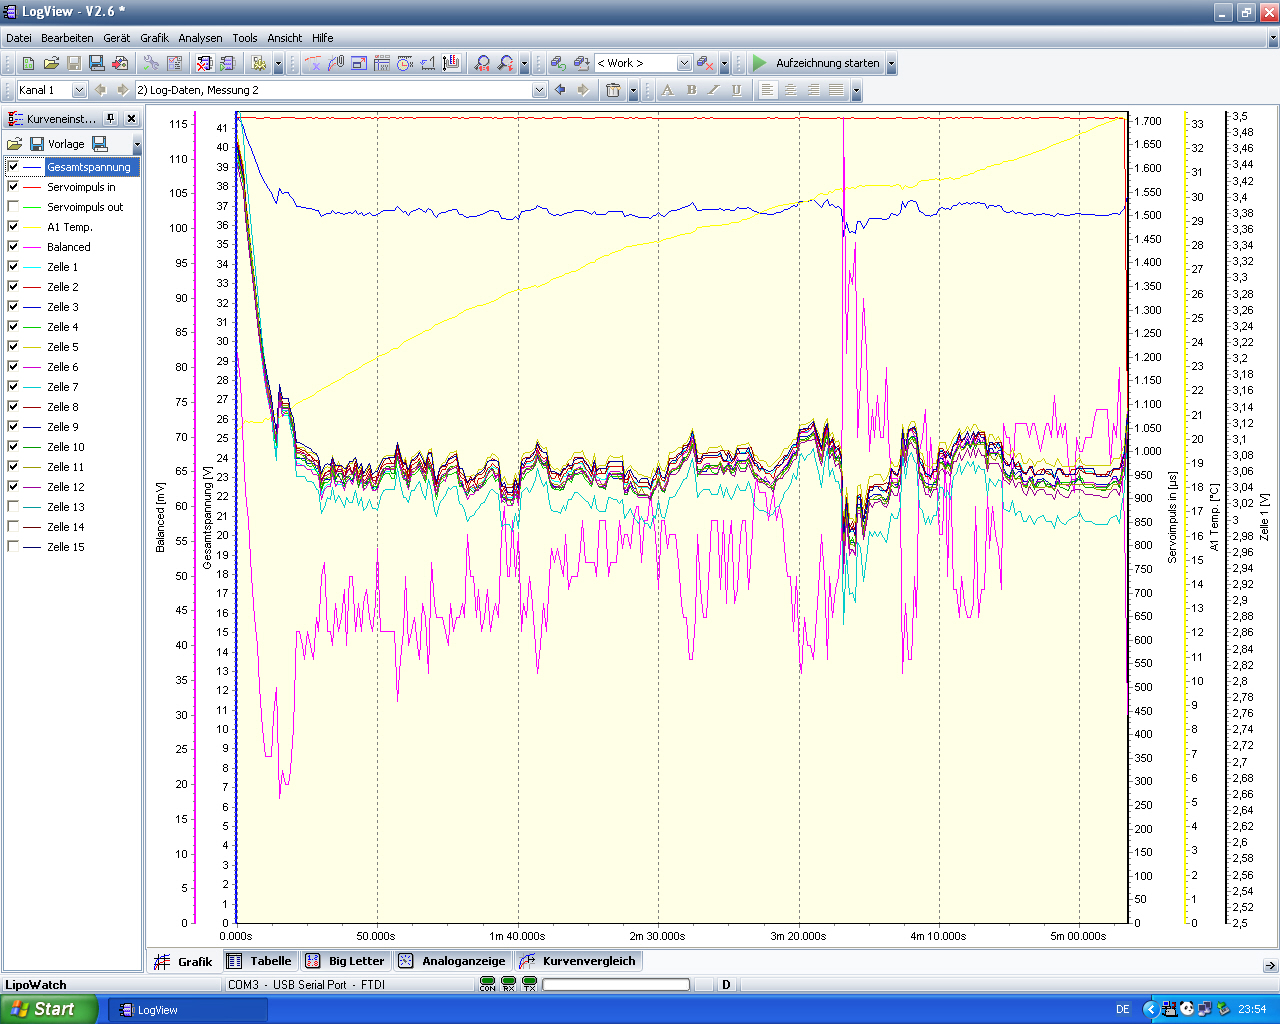Switch to the Kurvenvergleich tab

coord(578,961)
